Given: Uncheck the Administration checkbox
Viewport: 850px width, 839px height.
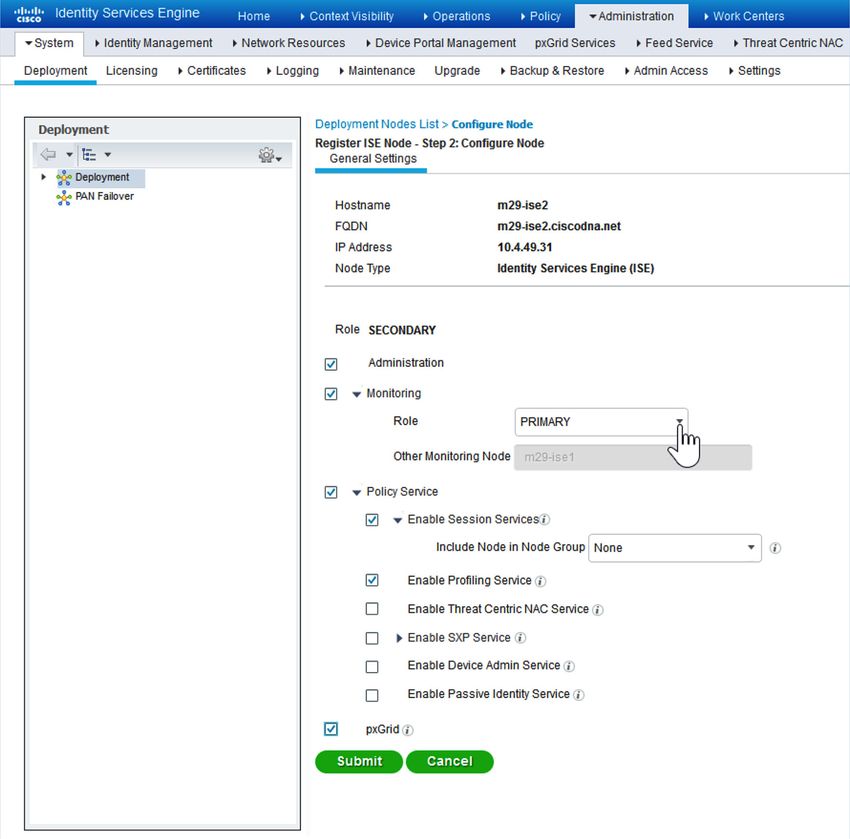Looking at the screenshot, I should pos(331,364).
